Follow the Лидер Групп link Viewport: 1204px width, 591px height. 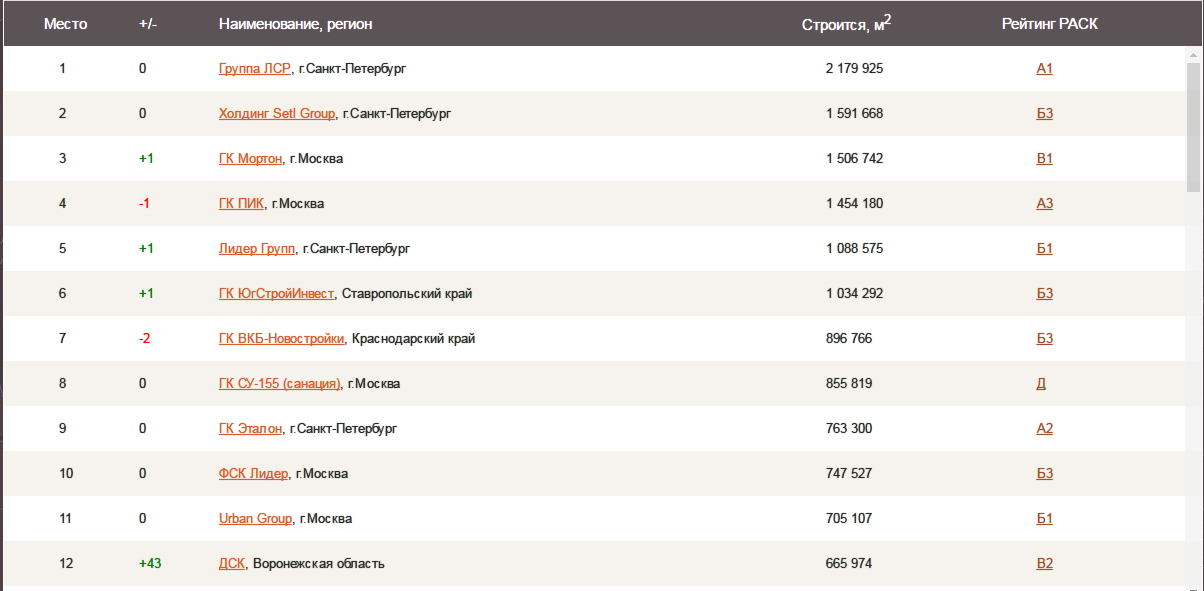(x=257, y=249)
